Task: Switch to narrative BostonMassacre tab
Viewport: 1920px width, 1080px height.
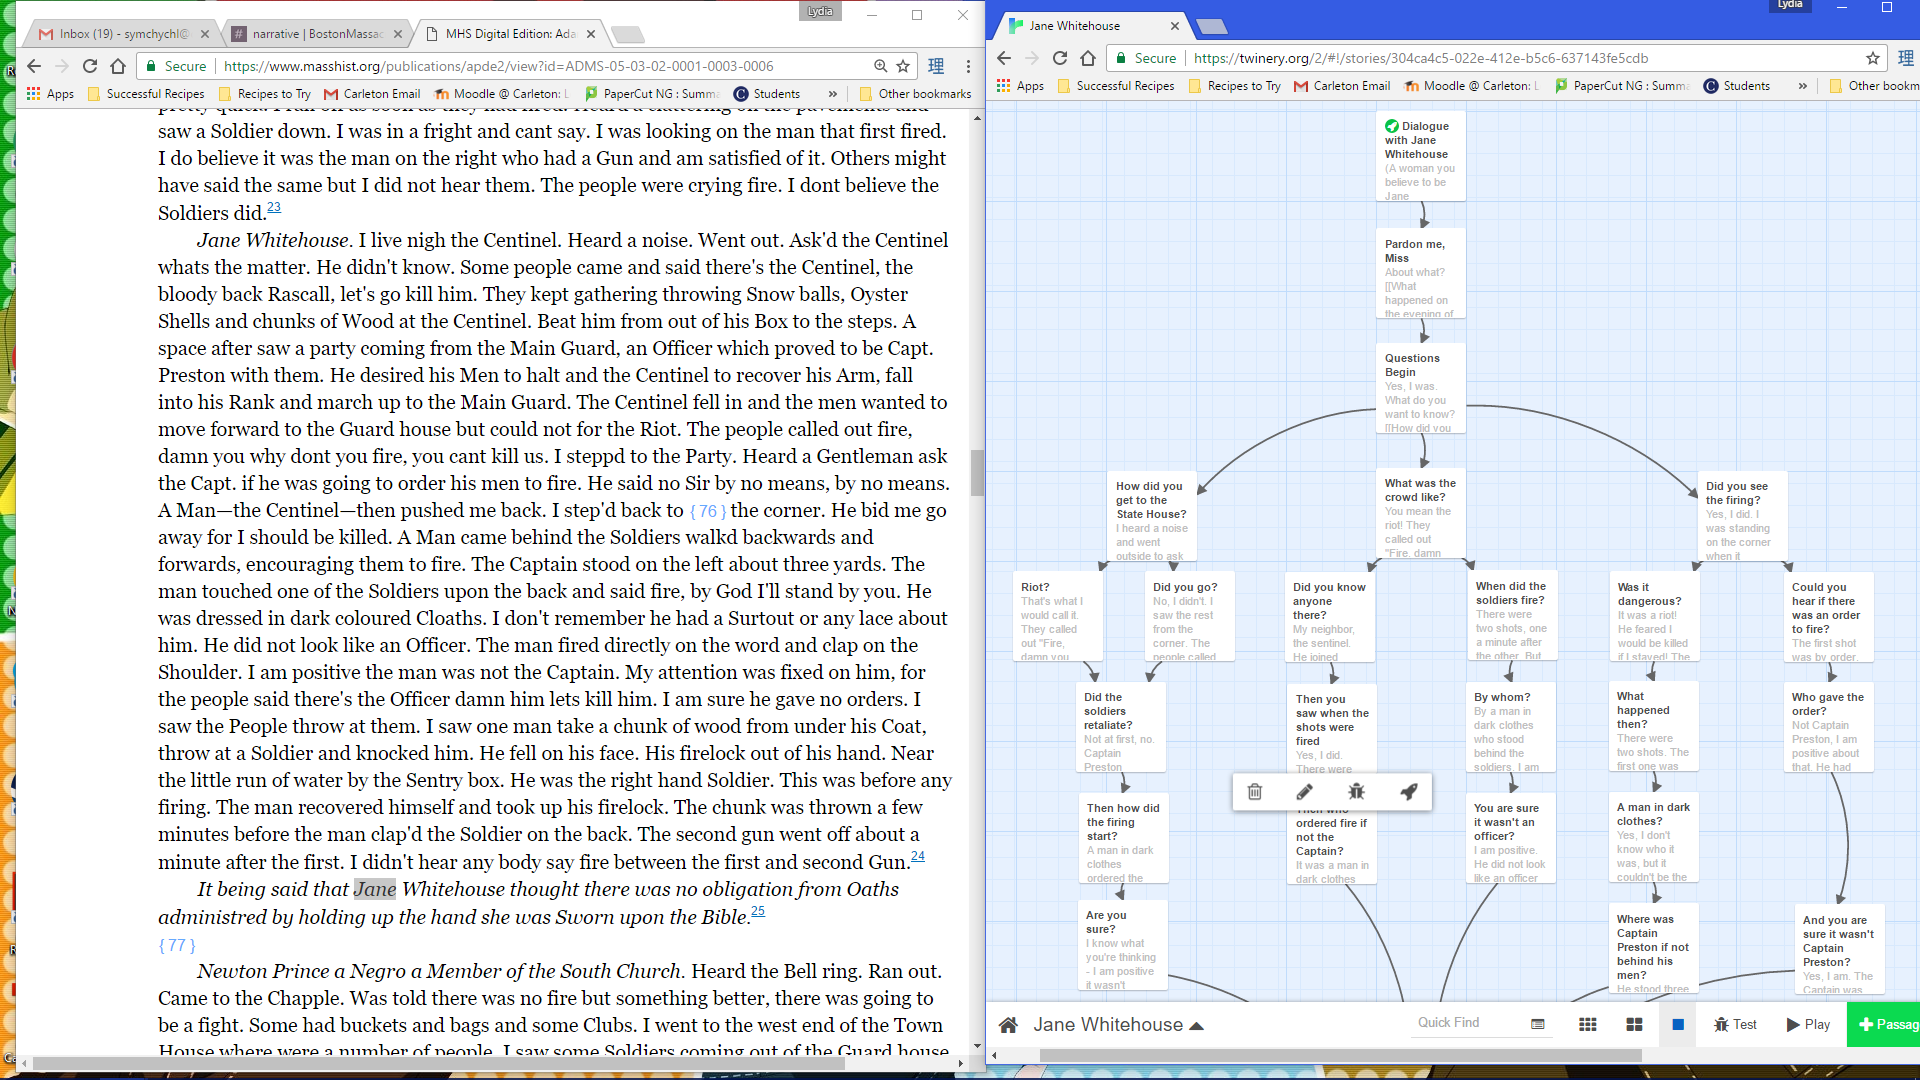Action: (316, 34)
